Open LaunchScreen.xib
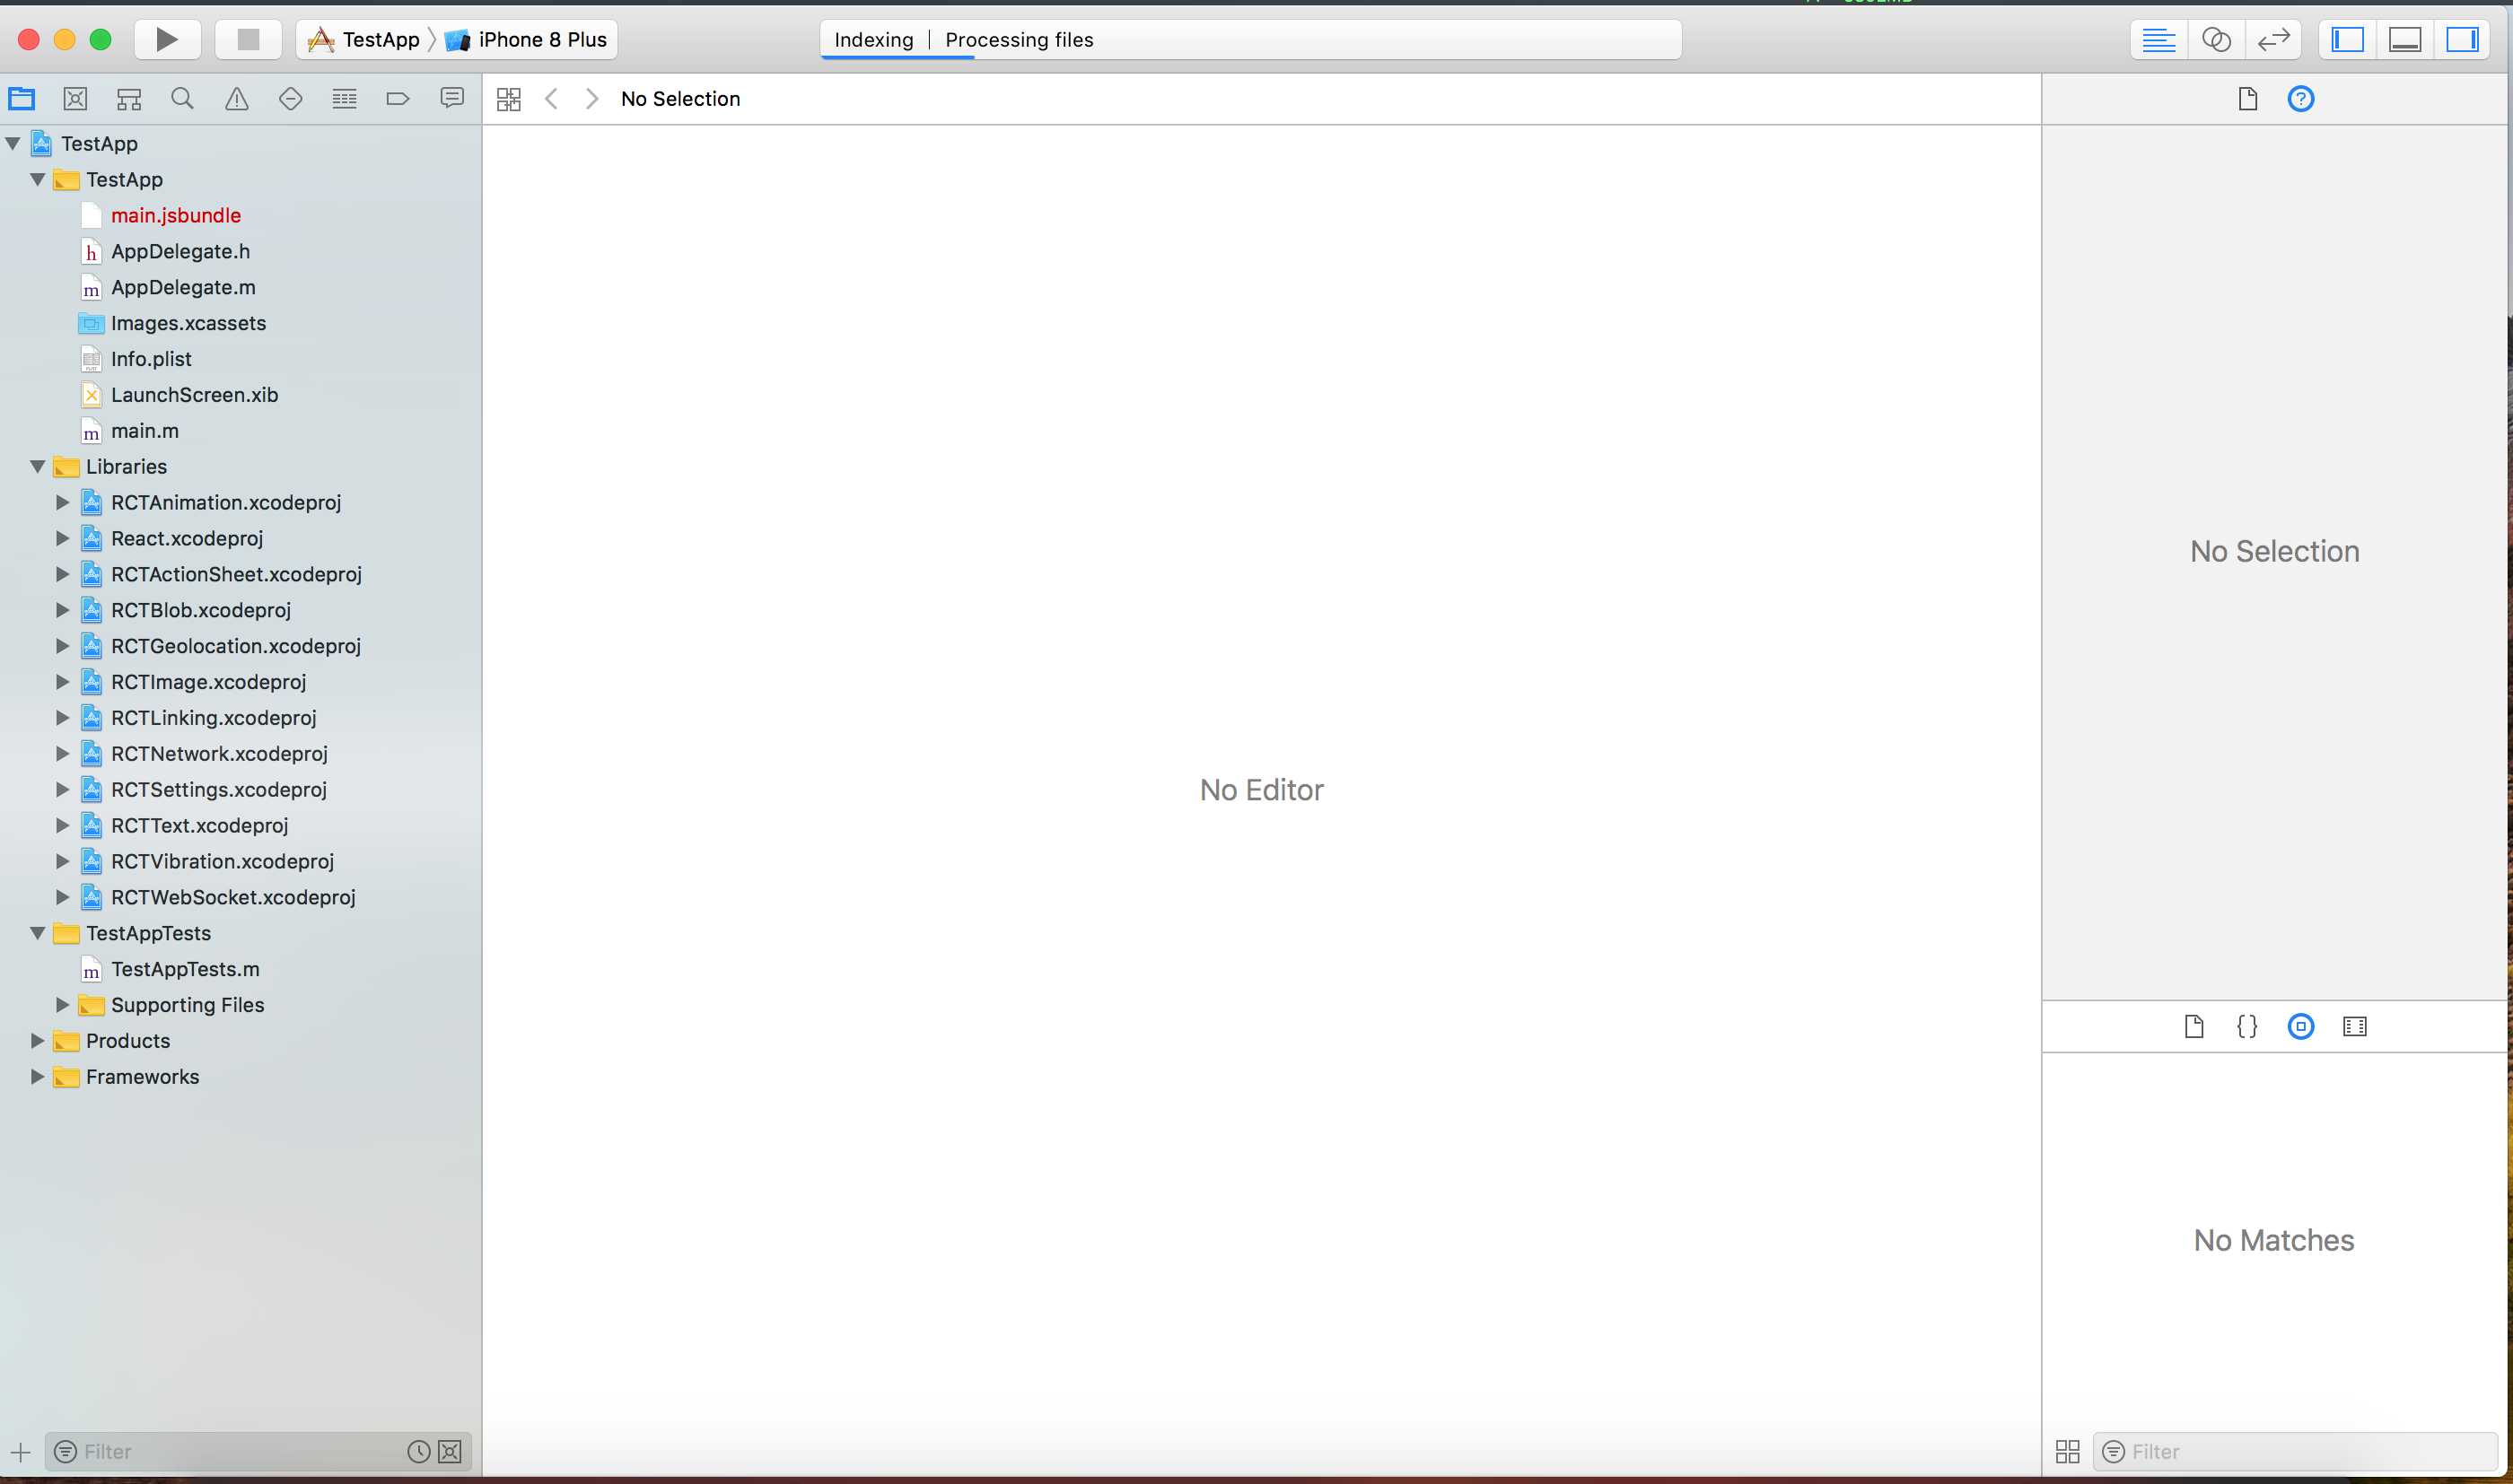Image resolution: width=2513 pixels, height=1484 pixels. tap(194, 395)
